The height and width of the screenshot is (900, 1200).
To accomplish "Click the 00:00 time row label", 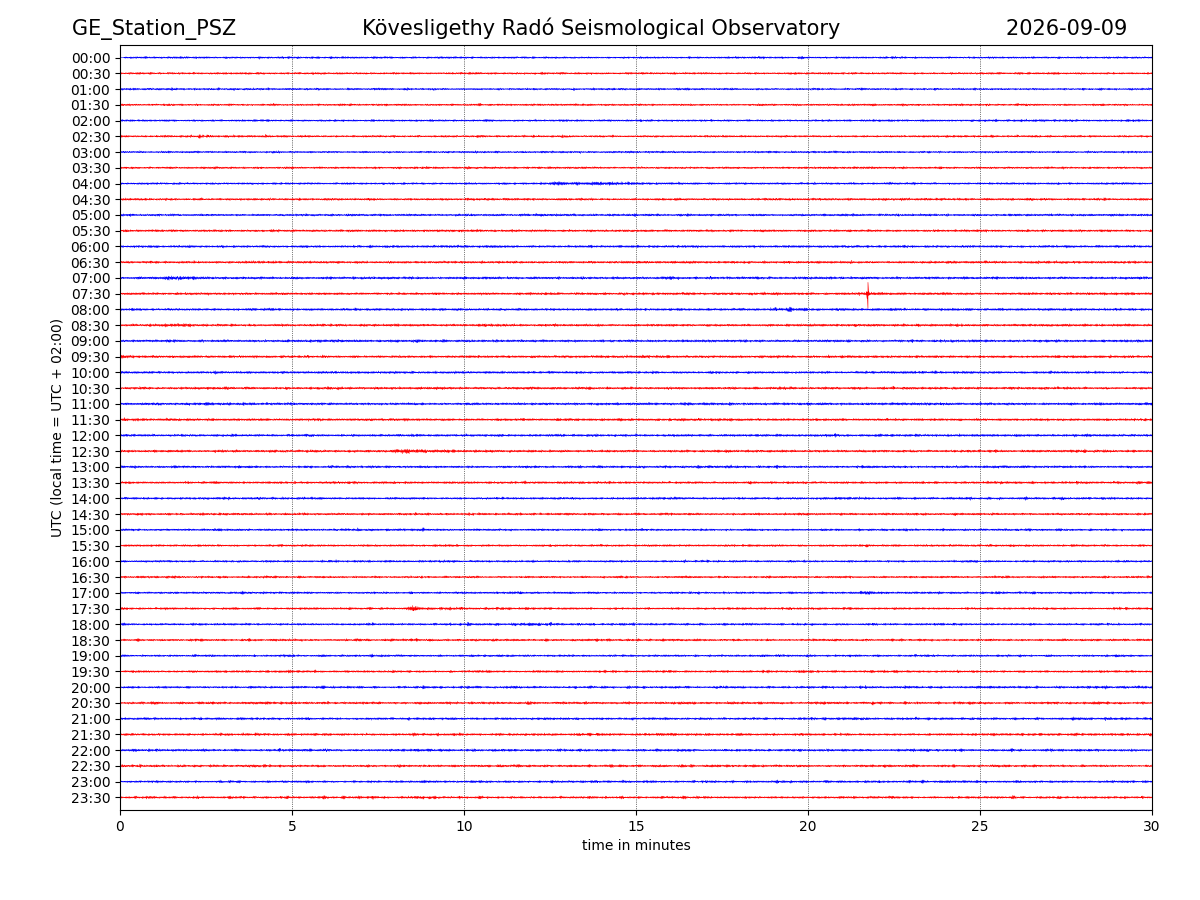I will pyautogui.click(x=91, y=58).
